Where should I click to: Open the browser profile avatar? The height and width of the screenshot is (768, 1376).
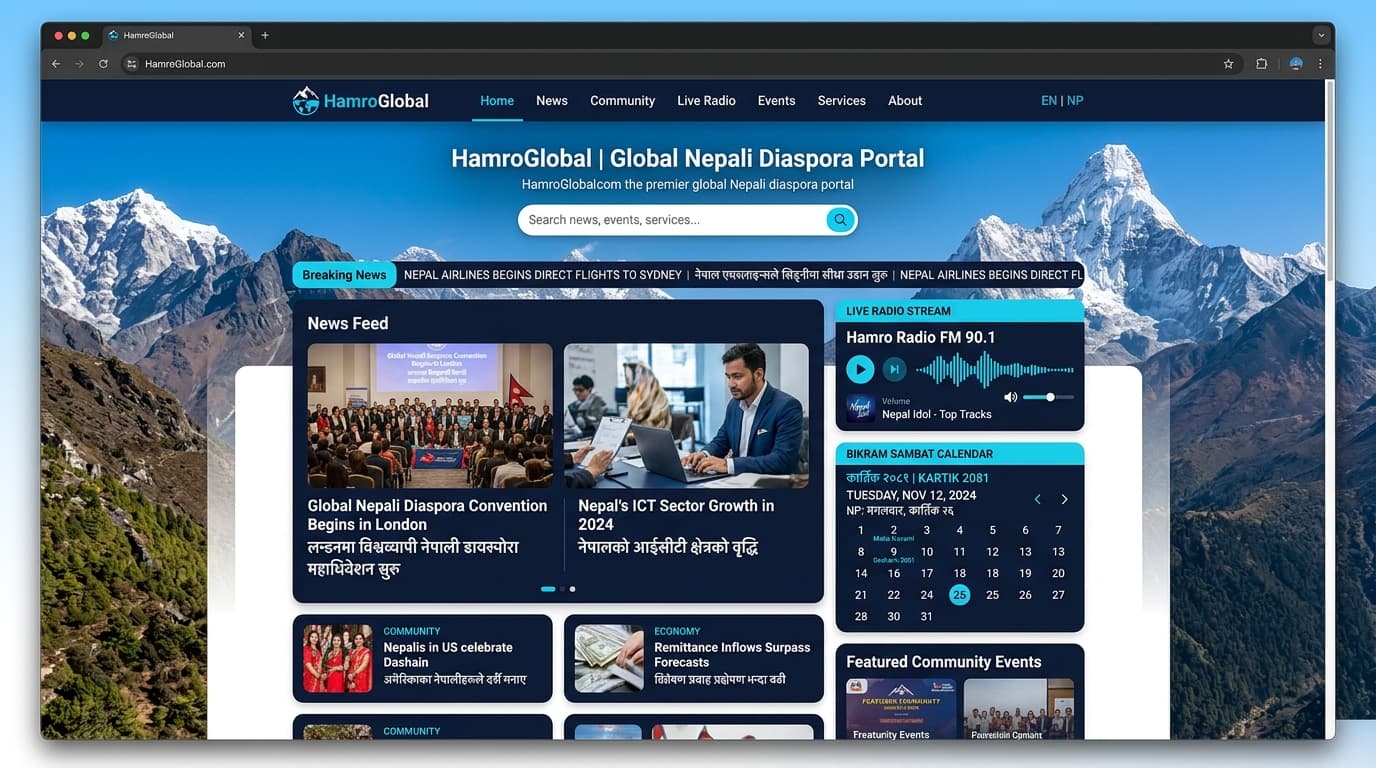point(1296,64)
